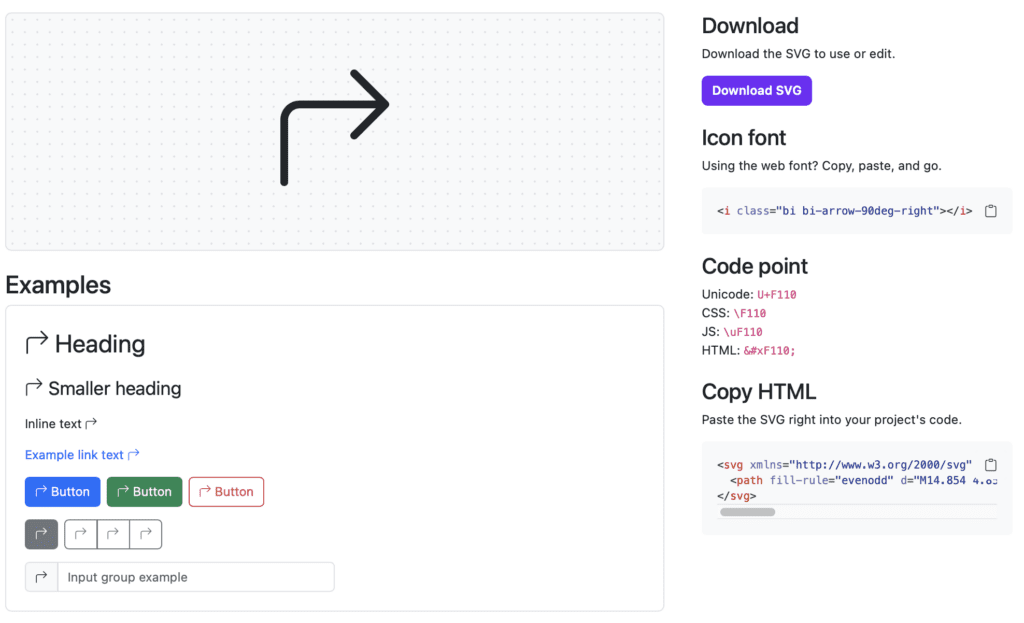Copy the icon font class snippet
This screenshot has width=1024, height=623.
(x=991, y=211)
